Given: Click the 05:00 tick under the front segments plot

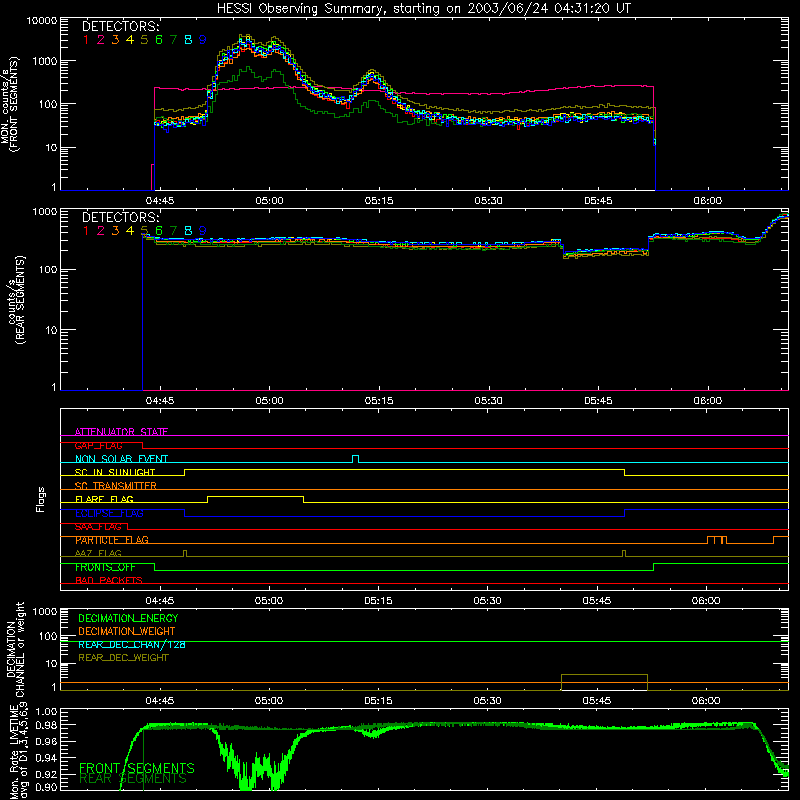Looking at the screenshot, I should 269,201.
